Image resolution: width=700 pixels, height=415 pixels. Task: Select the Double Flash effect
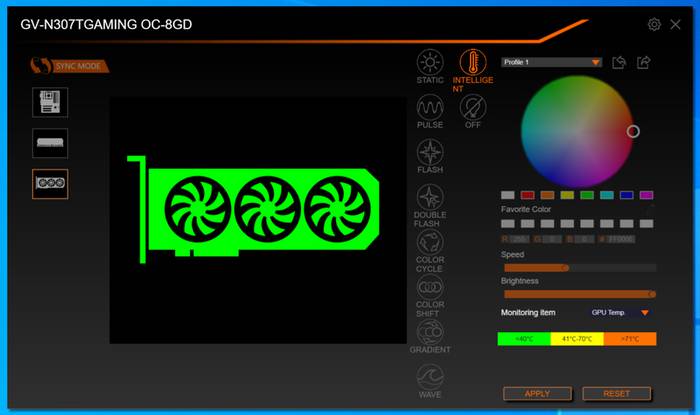(x=430, y=206)
